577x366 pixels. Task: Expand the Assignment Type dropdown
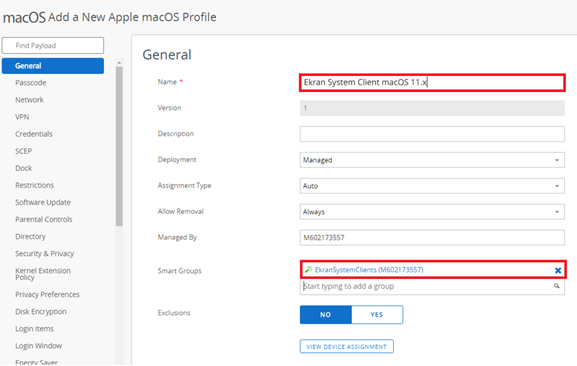pyautogui.click(x=432, y=186)
